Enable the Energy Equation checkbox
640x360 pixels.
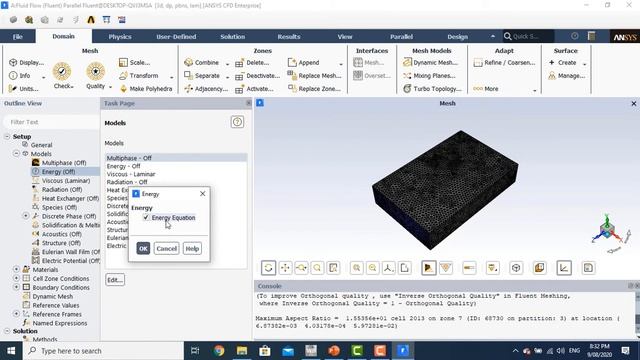point(146,218)
